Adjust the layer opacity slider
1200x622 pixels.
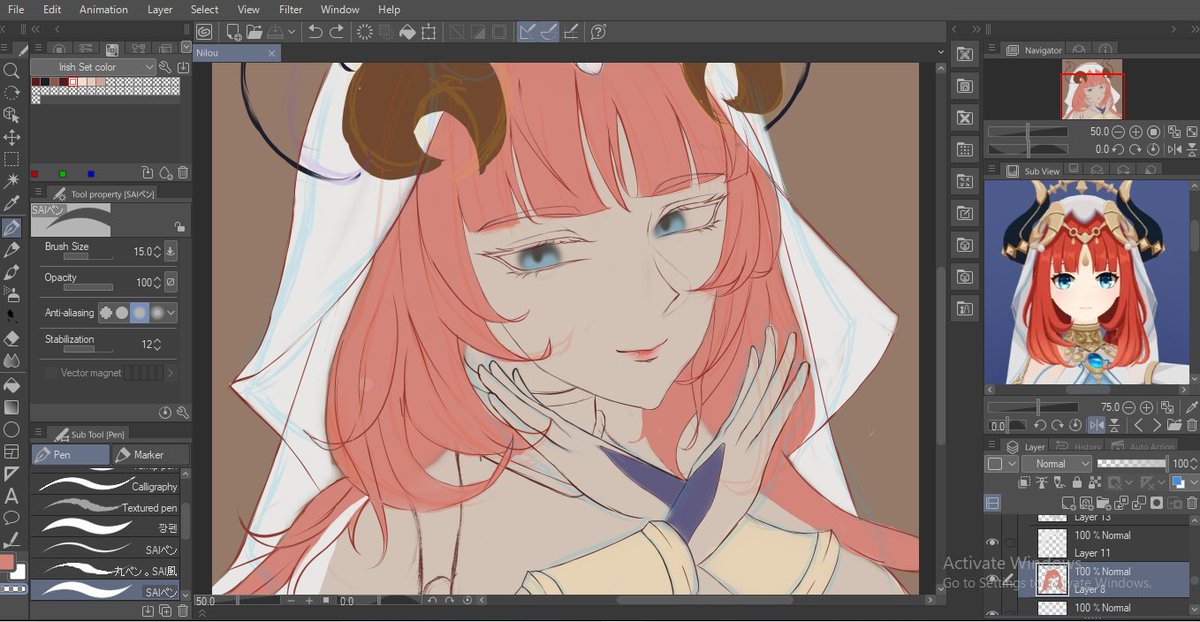(x=1131, y=463)
